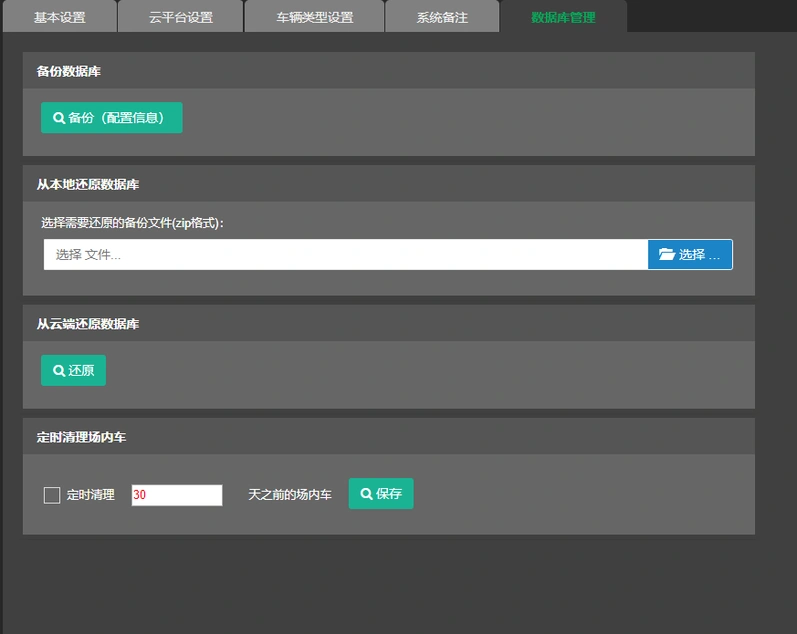Open the 车辆类型设置 tab
The width and height of the screenshot is (797, 634).
pyautogui.click(x=314, y=17)
